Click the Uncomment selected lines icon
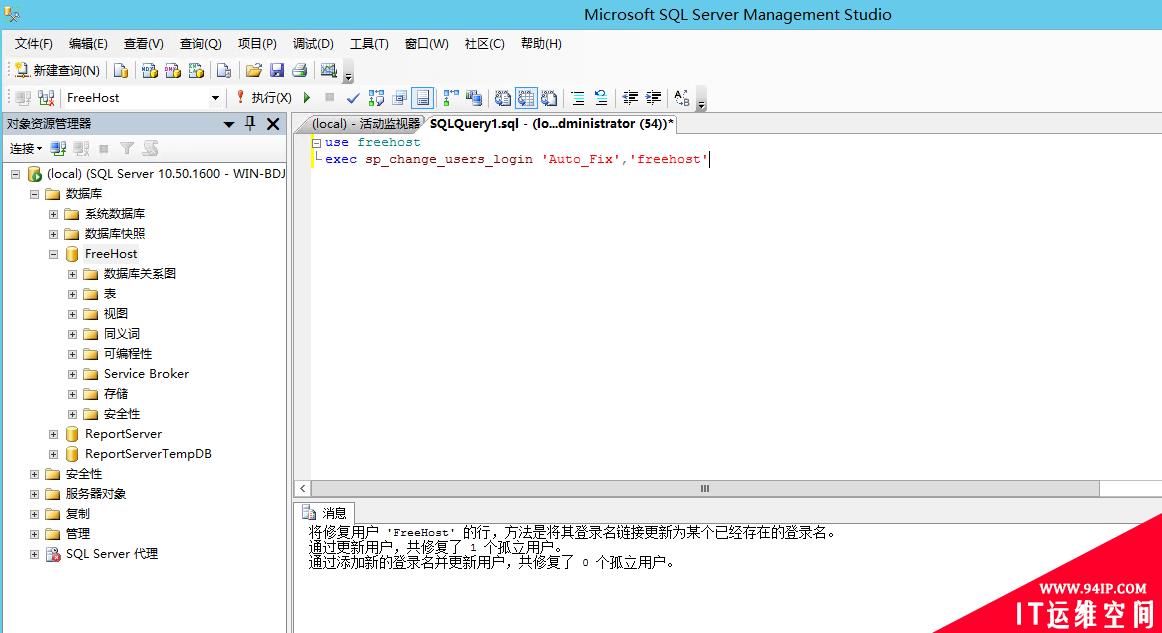 601,98
